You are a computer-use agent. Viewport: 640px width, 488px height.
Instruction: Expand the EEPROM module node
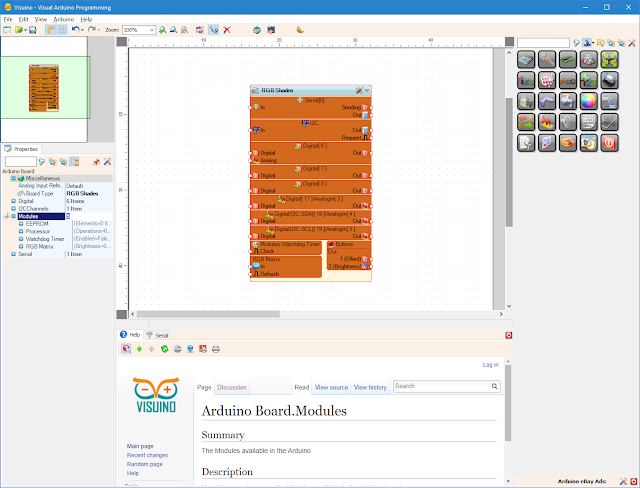click(21, 224)
